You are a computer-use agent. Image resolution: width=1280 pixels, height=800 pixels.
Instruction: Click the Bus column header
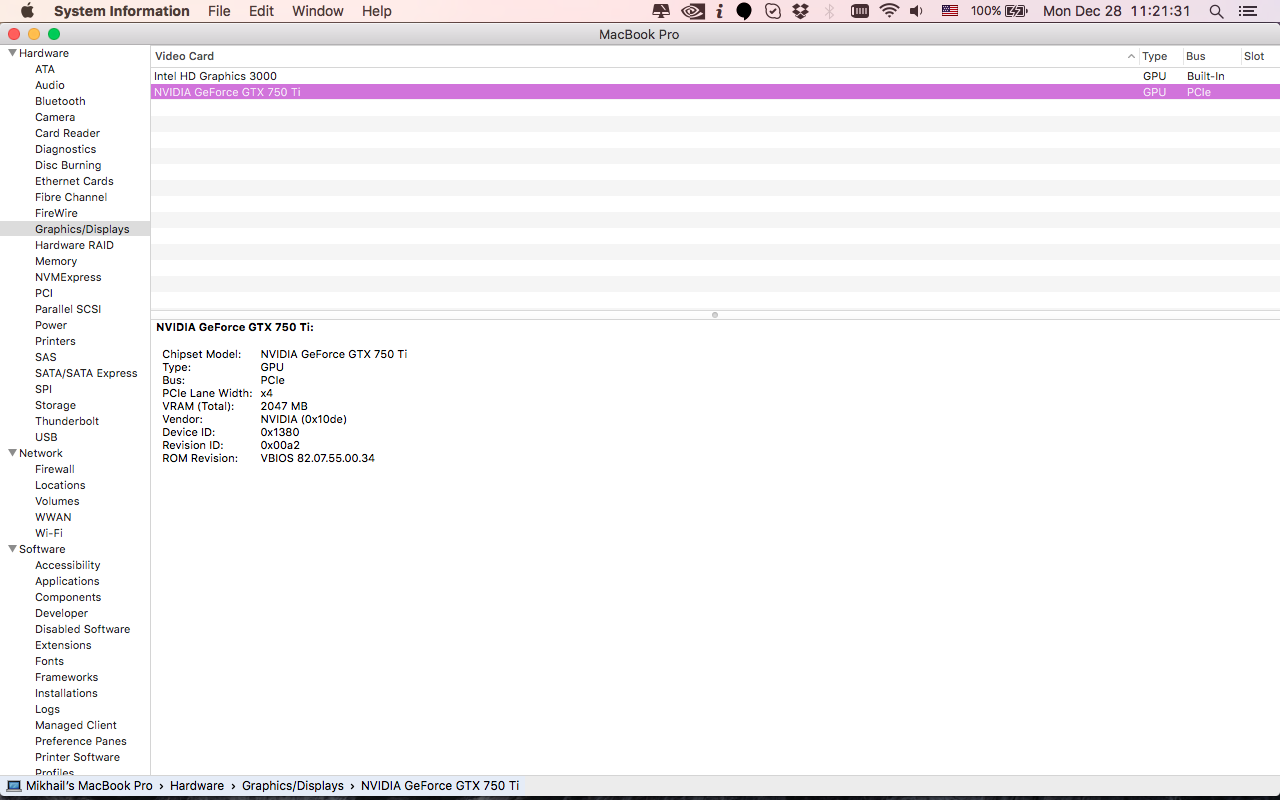coord(1211,56)
